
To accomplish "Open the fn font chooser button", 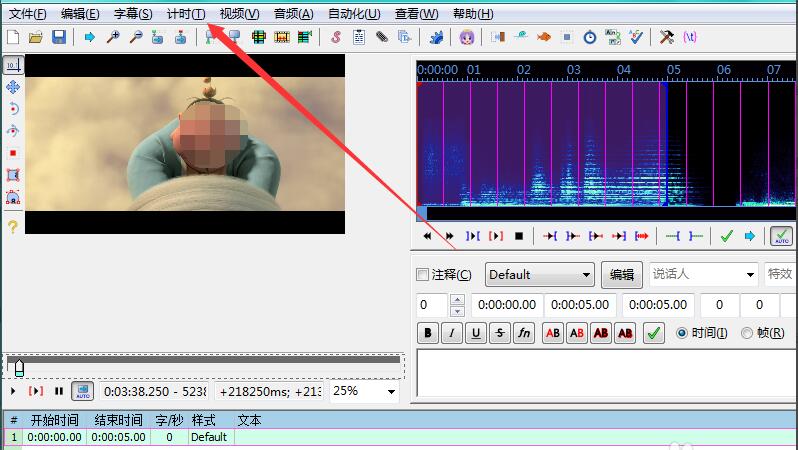I will pyautogui.click(x=524, y=334).
